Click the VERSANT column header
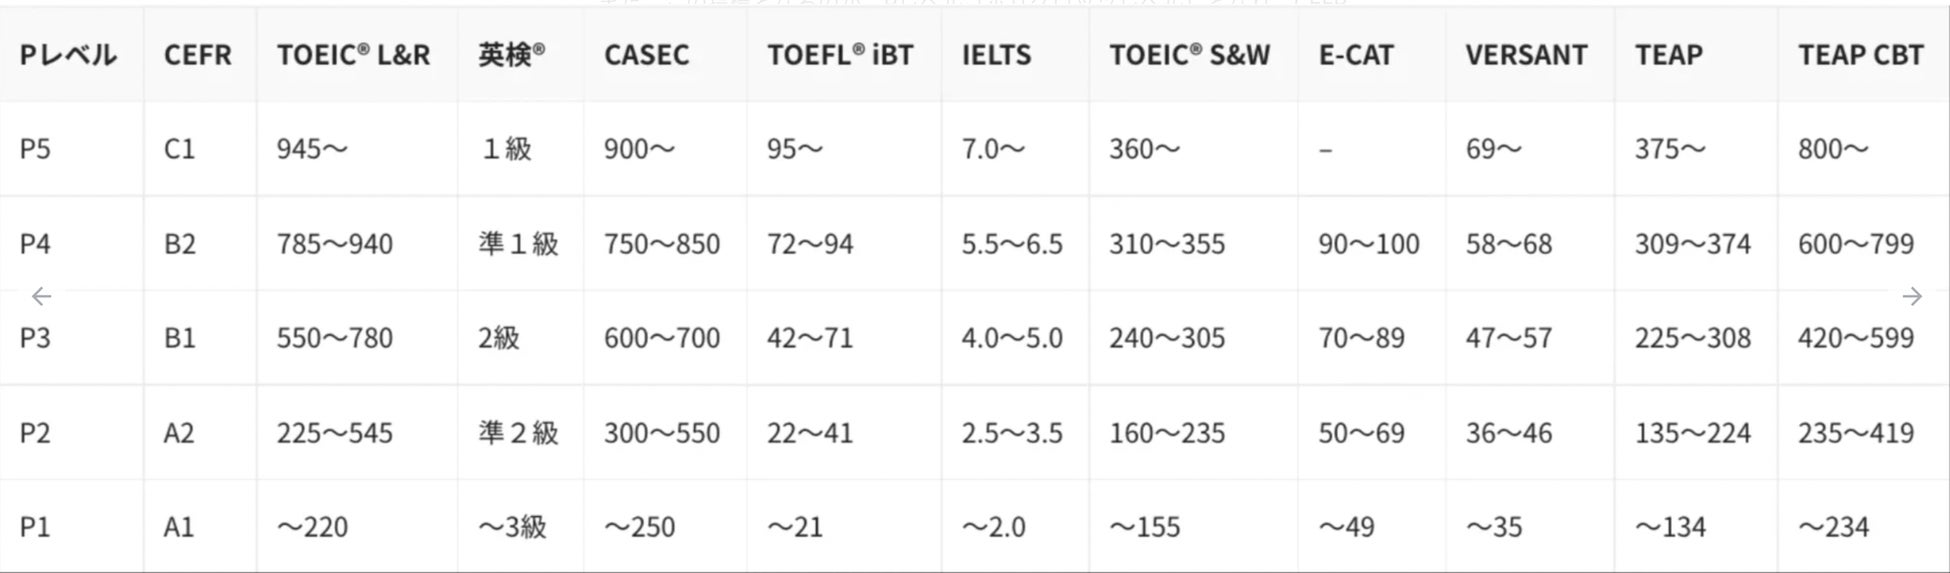Viewport: 1950px width, 573px height. pos(1526,55)
